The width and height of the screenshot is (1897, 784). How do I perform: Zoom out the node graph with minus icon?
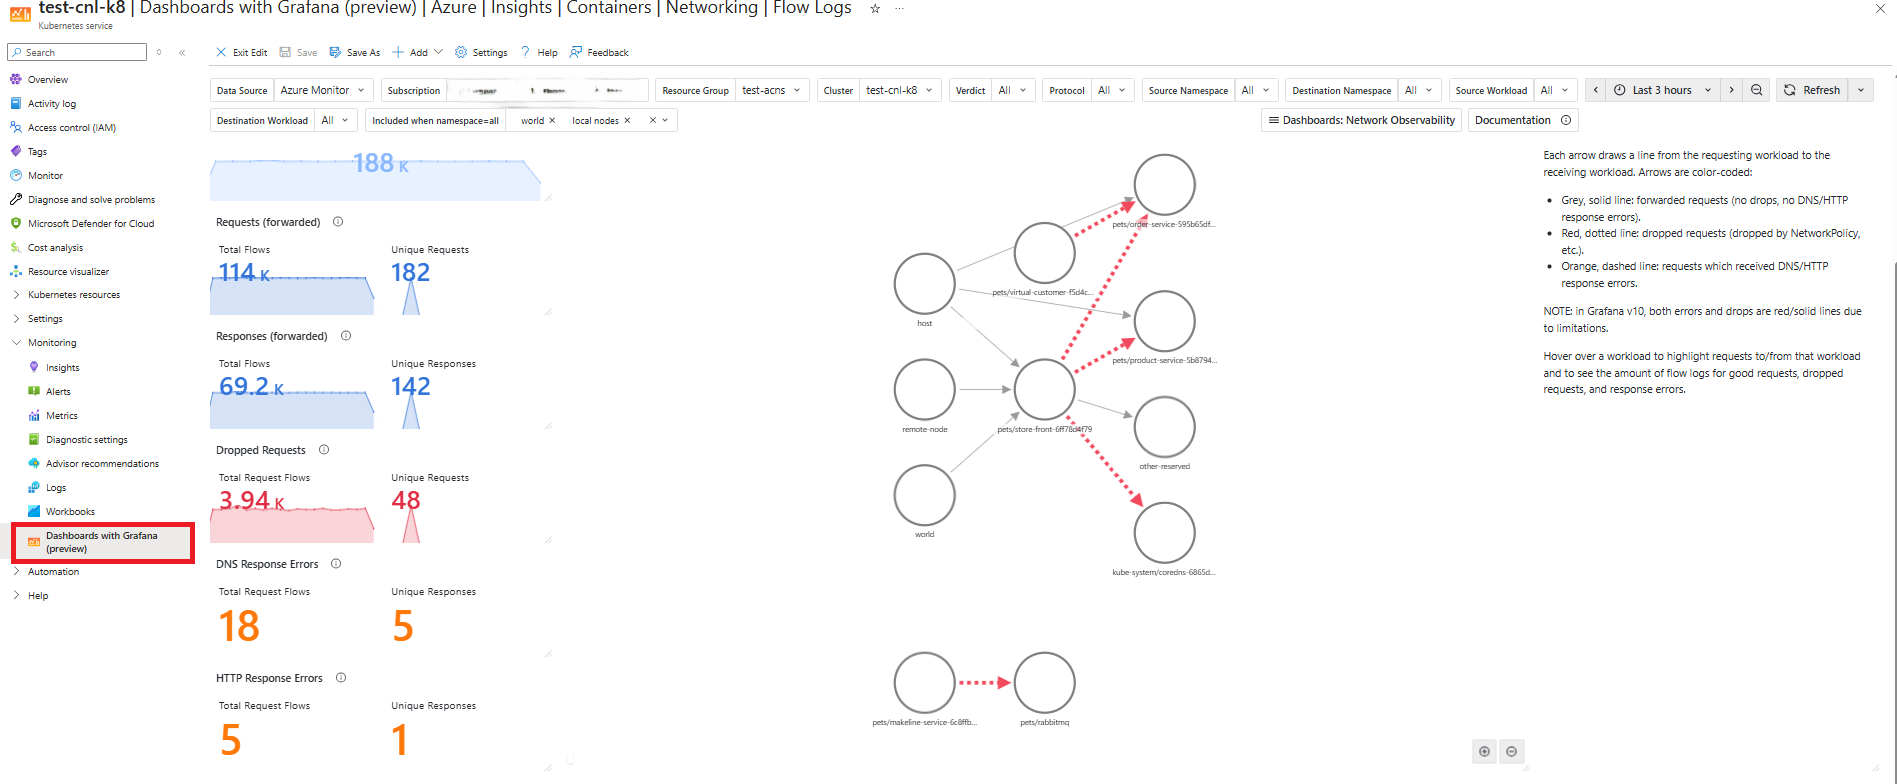pos(1511,751)
